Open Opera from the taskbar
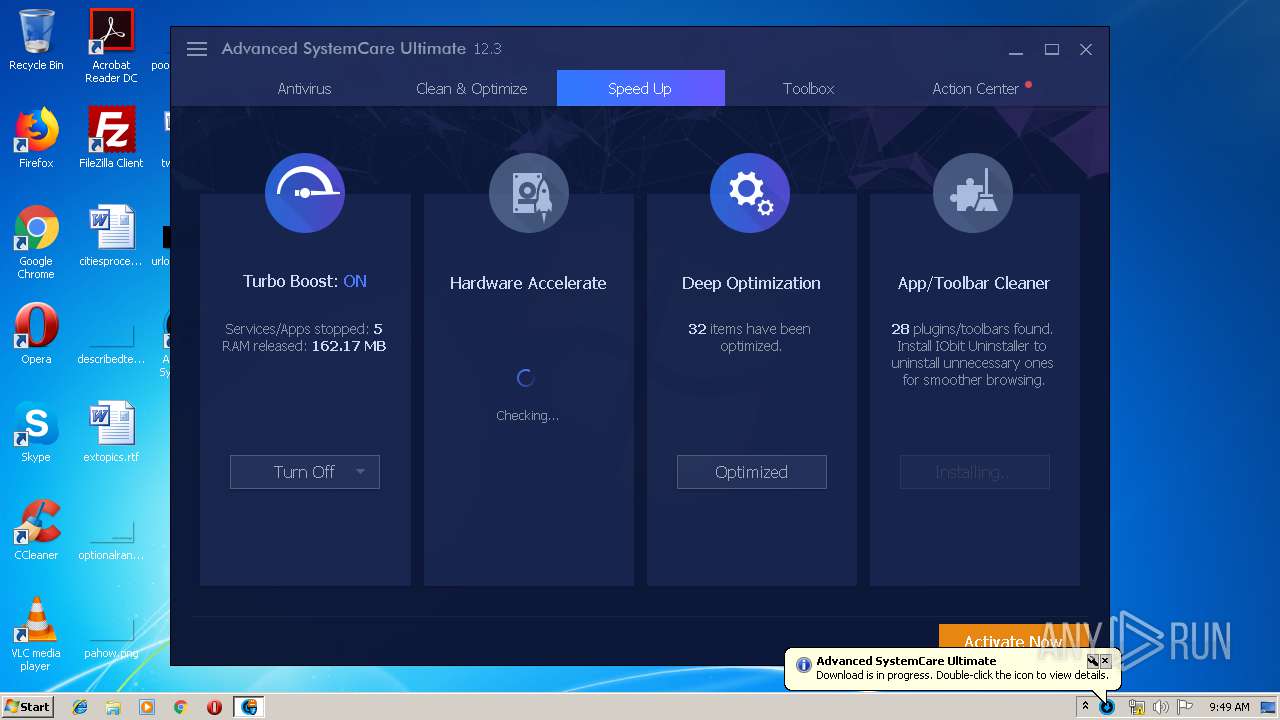This screenshot has height=720, width=1280. (214, 707)
